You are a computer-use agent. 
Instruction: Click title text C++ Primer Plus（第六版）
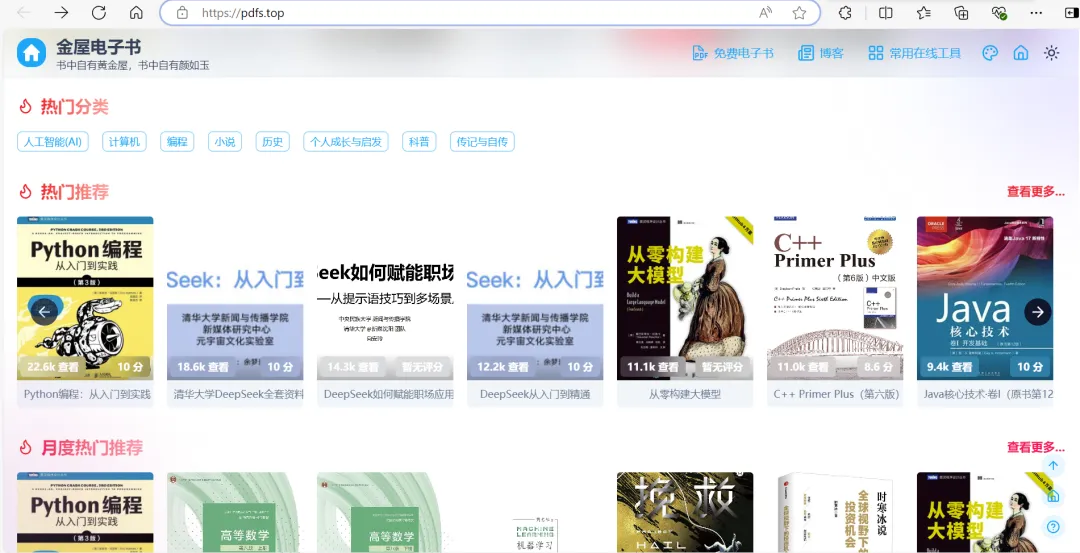click(x=836, y=395)
